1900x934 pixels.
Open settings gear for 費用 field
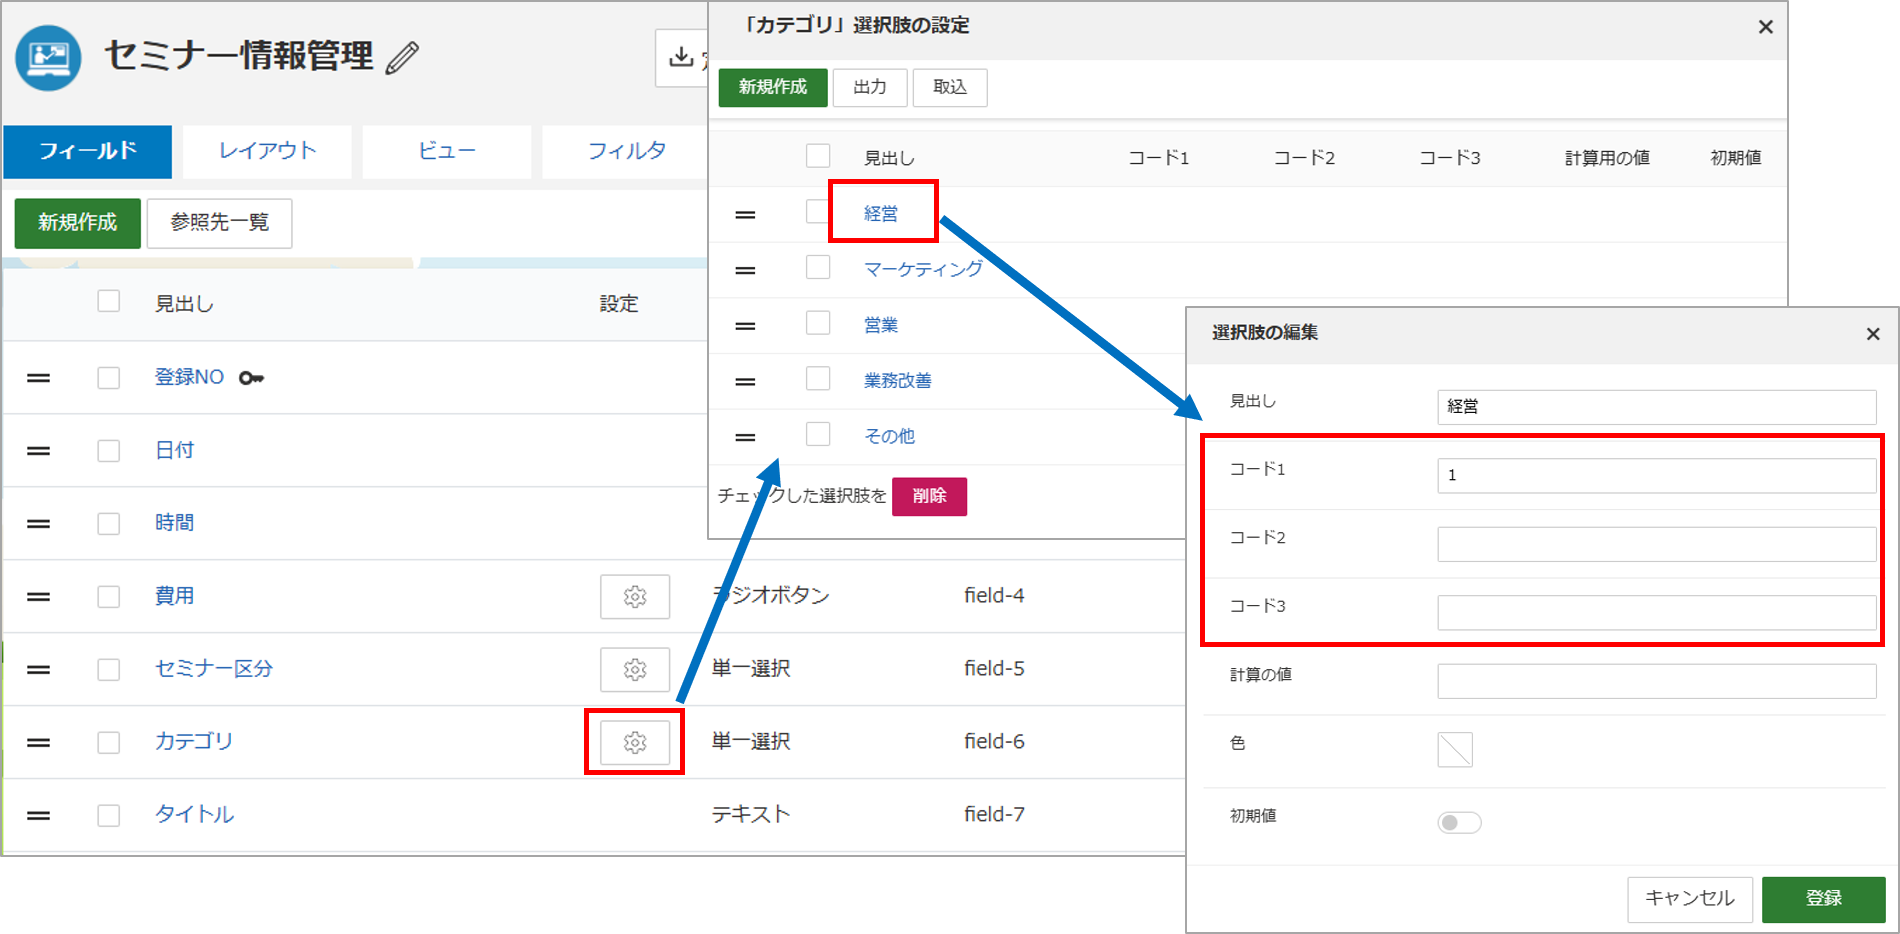tap(635, 596)
